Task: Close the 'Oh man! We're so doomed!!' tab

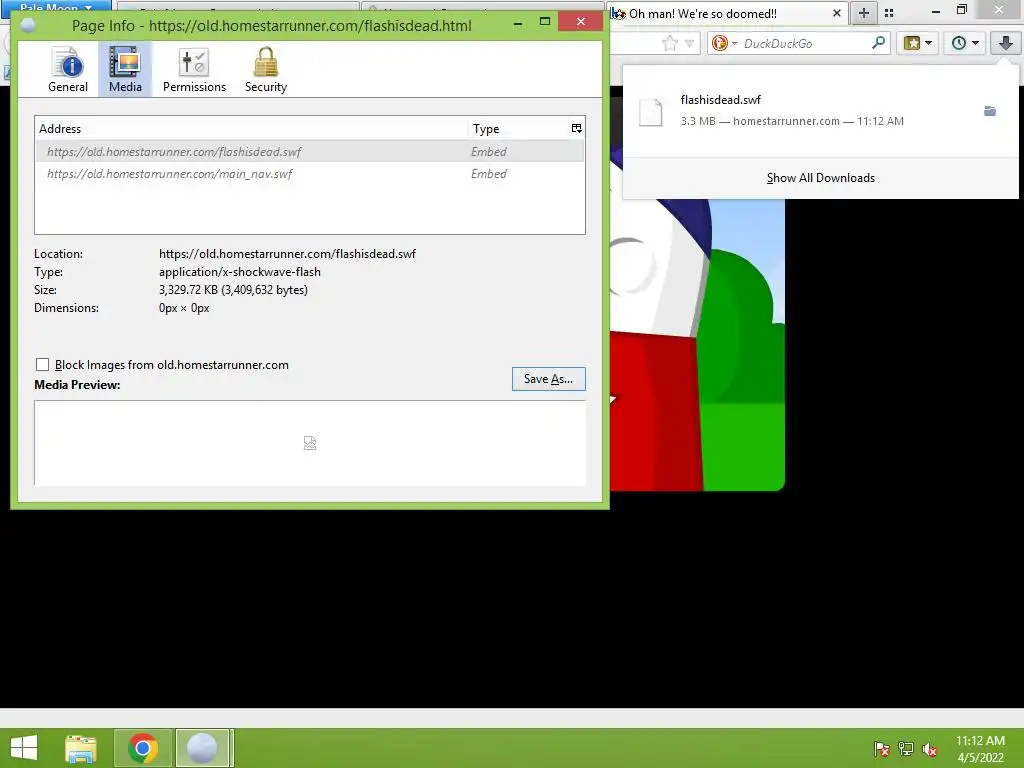Action: coord(837,13)
